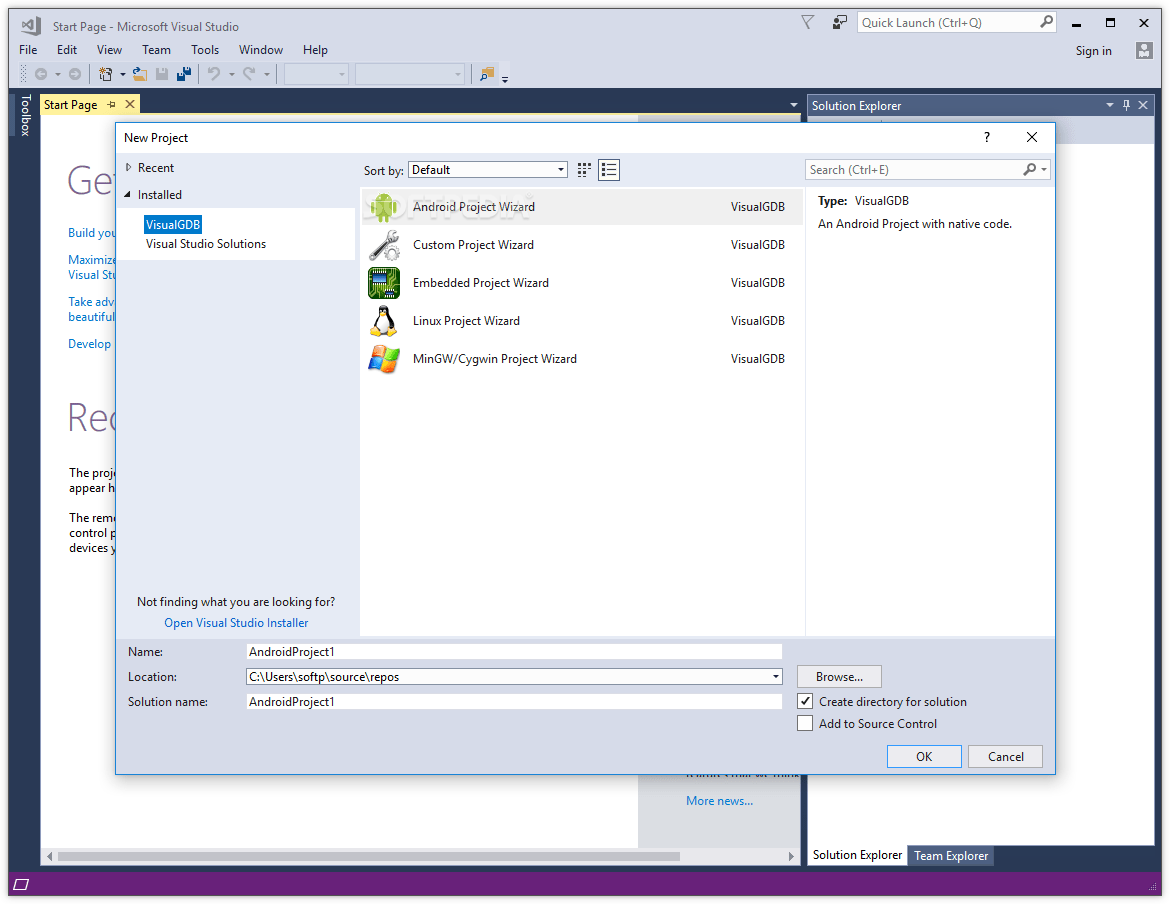Select the MinGW/Cygwin Windows flag icon

[x=384, y=359]
